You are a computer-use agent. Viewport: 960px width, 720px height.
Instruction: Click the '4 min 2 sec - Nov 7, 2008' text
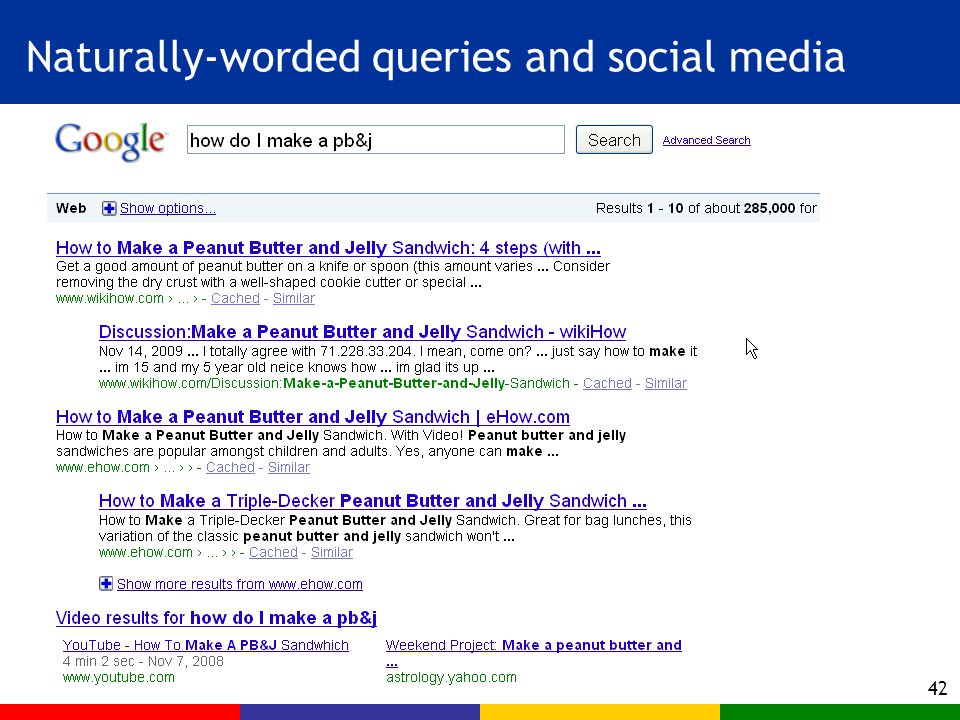143,661
